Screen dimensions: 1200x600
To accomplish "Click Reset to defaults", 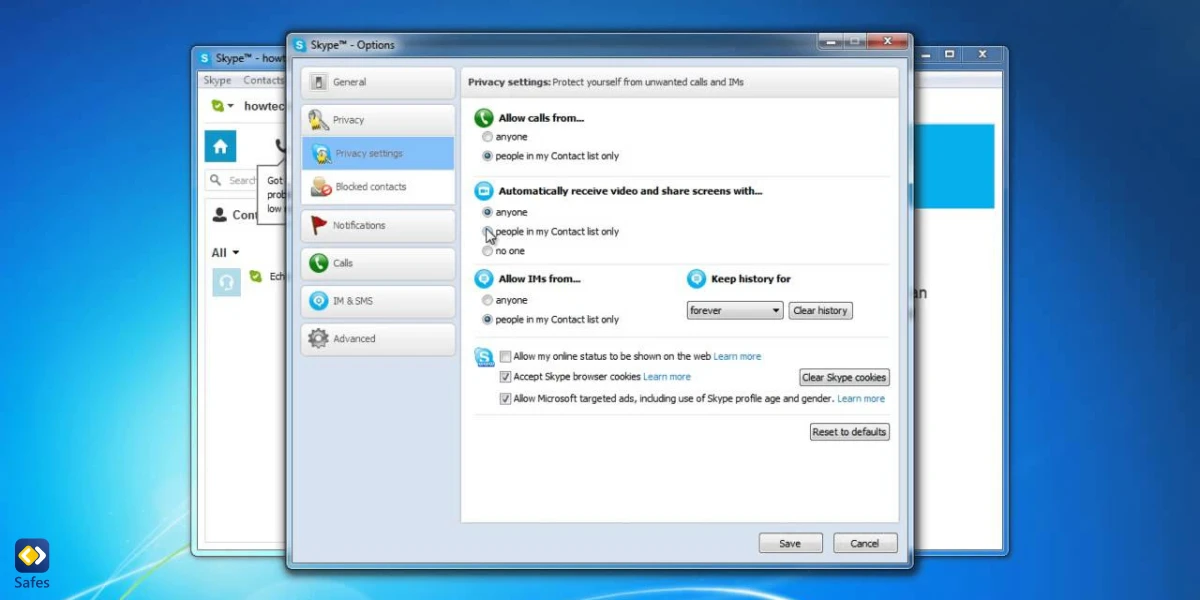I will 849,432.
